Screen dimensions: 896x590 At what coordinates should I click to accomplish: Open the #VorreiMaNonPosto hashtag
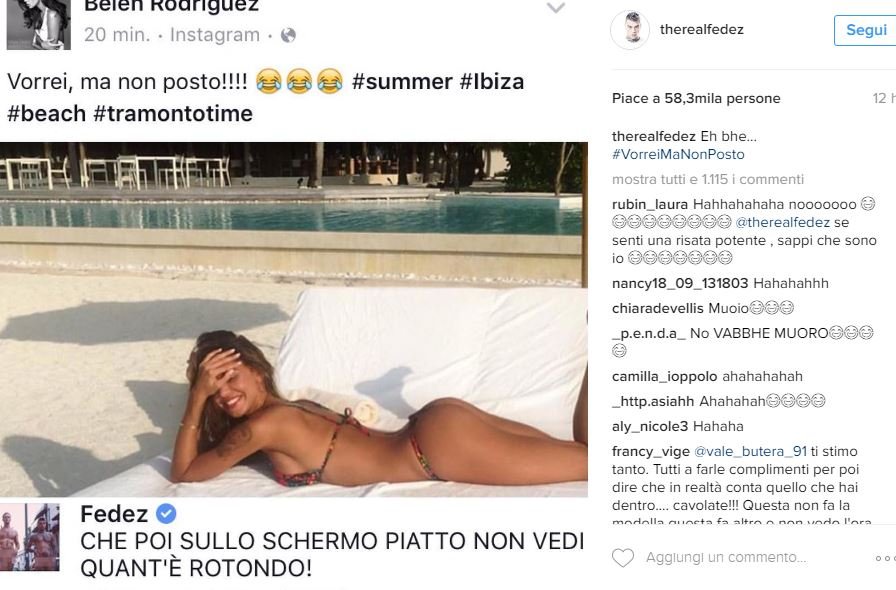click(x=678, y=154)
